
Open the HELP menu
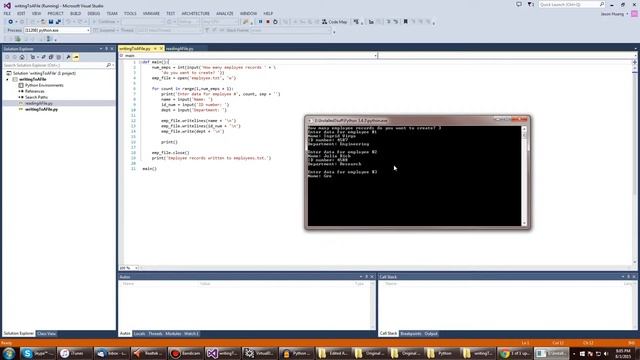(x=268, y=13)
